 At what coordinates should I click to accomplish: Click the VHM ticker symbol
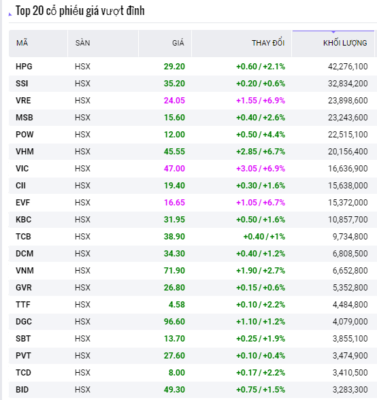point(25,152)
